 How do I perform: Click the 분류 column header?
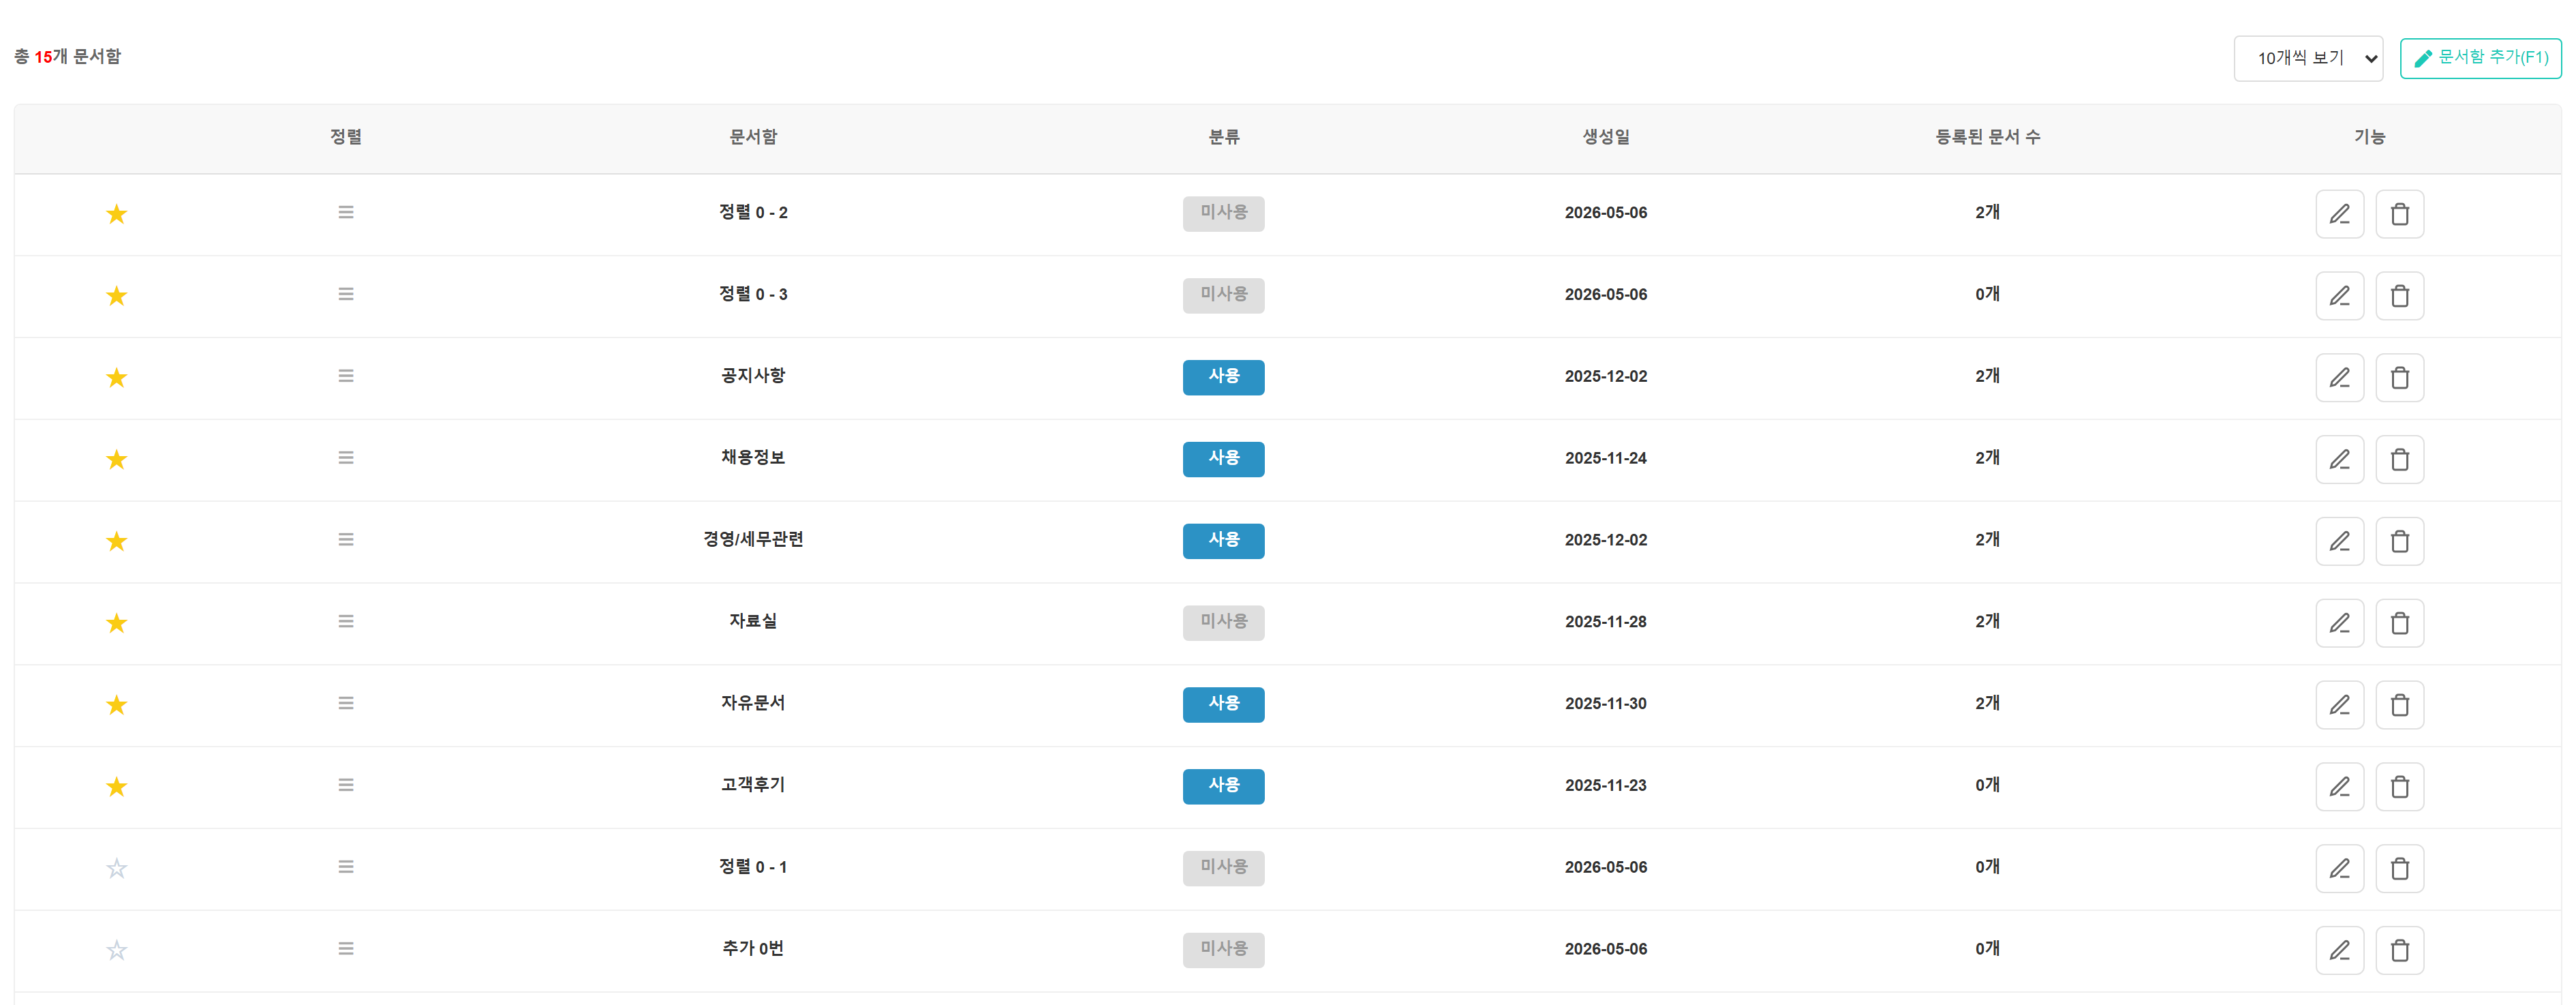(x=1223, y=137)
